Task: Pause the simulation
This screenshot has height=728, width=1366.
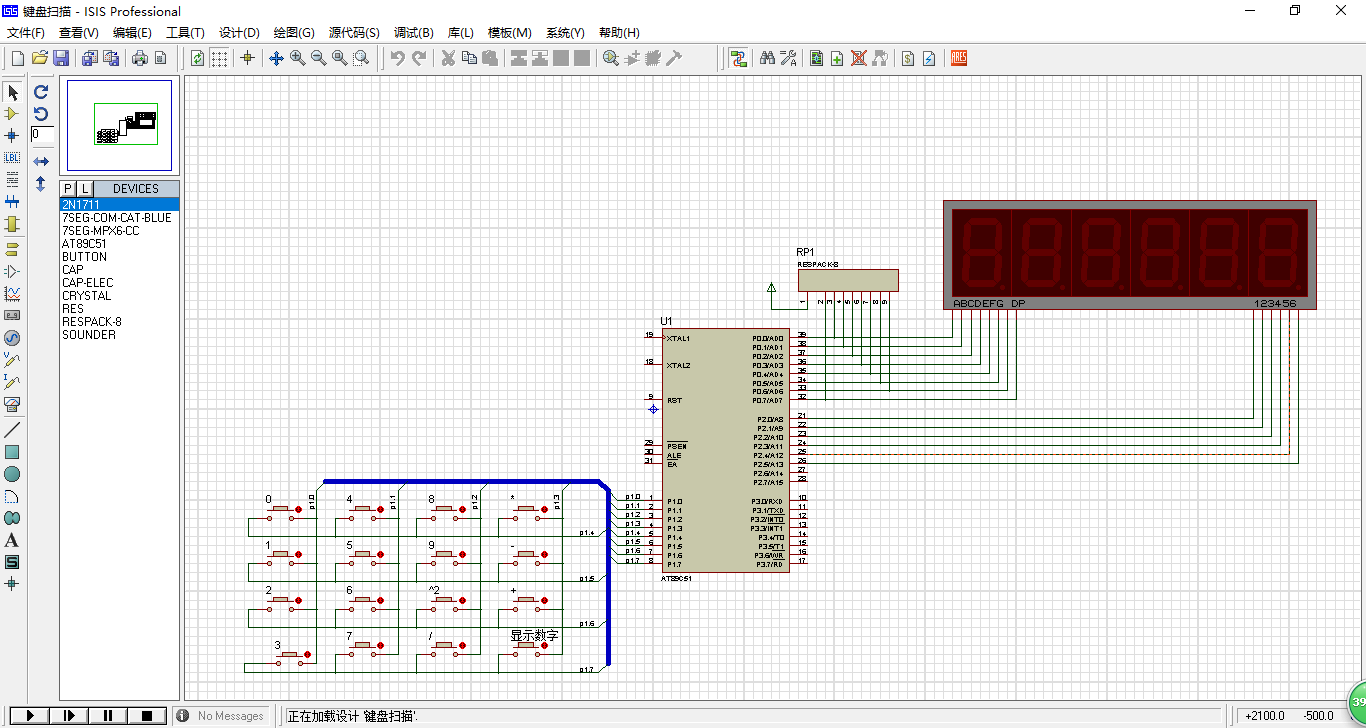Action: click(108, 715)
